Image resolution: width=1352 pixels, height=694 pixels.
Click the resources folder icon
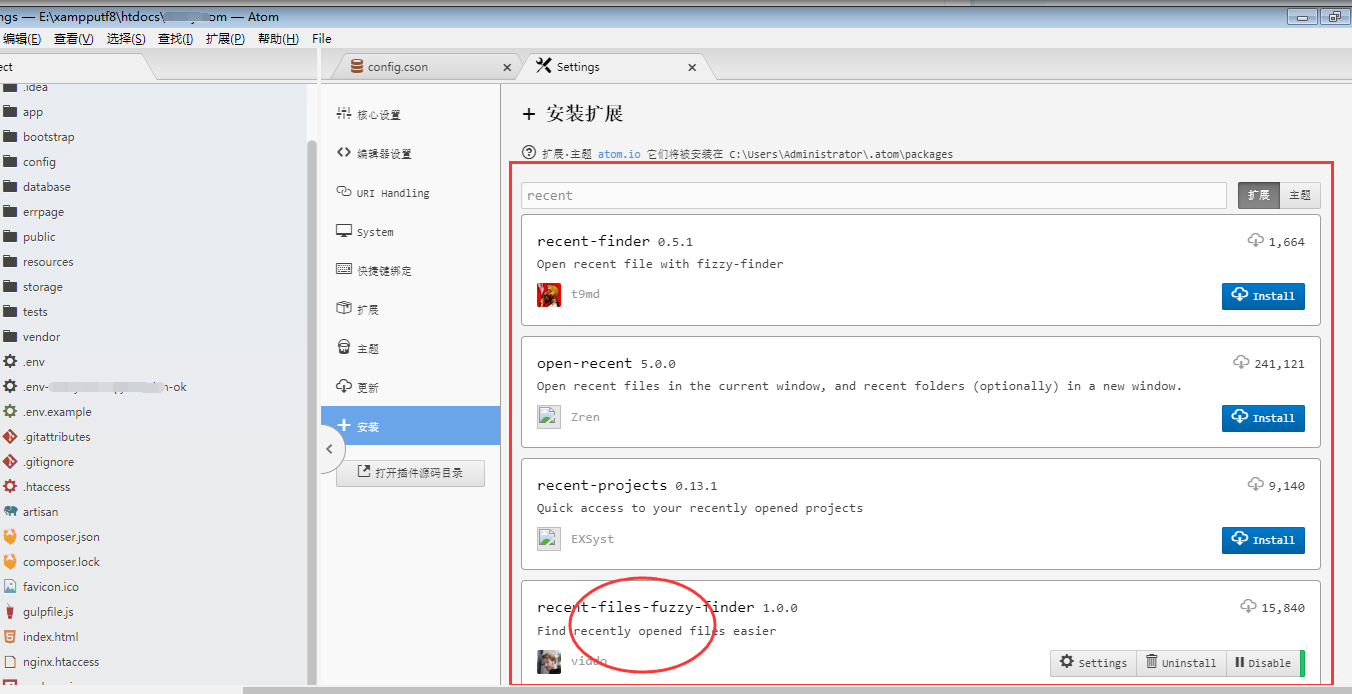pos(10,261)
